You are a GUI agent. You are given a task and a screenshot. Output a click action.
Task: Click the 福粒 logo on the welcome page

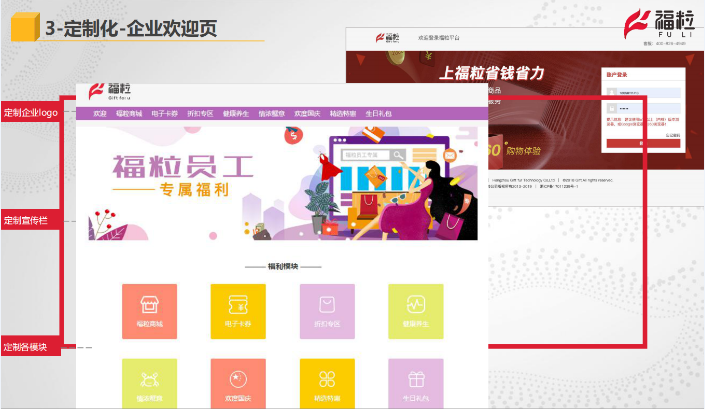(110, 91)
